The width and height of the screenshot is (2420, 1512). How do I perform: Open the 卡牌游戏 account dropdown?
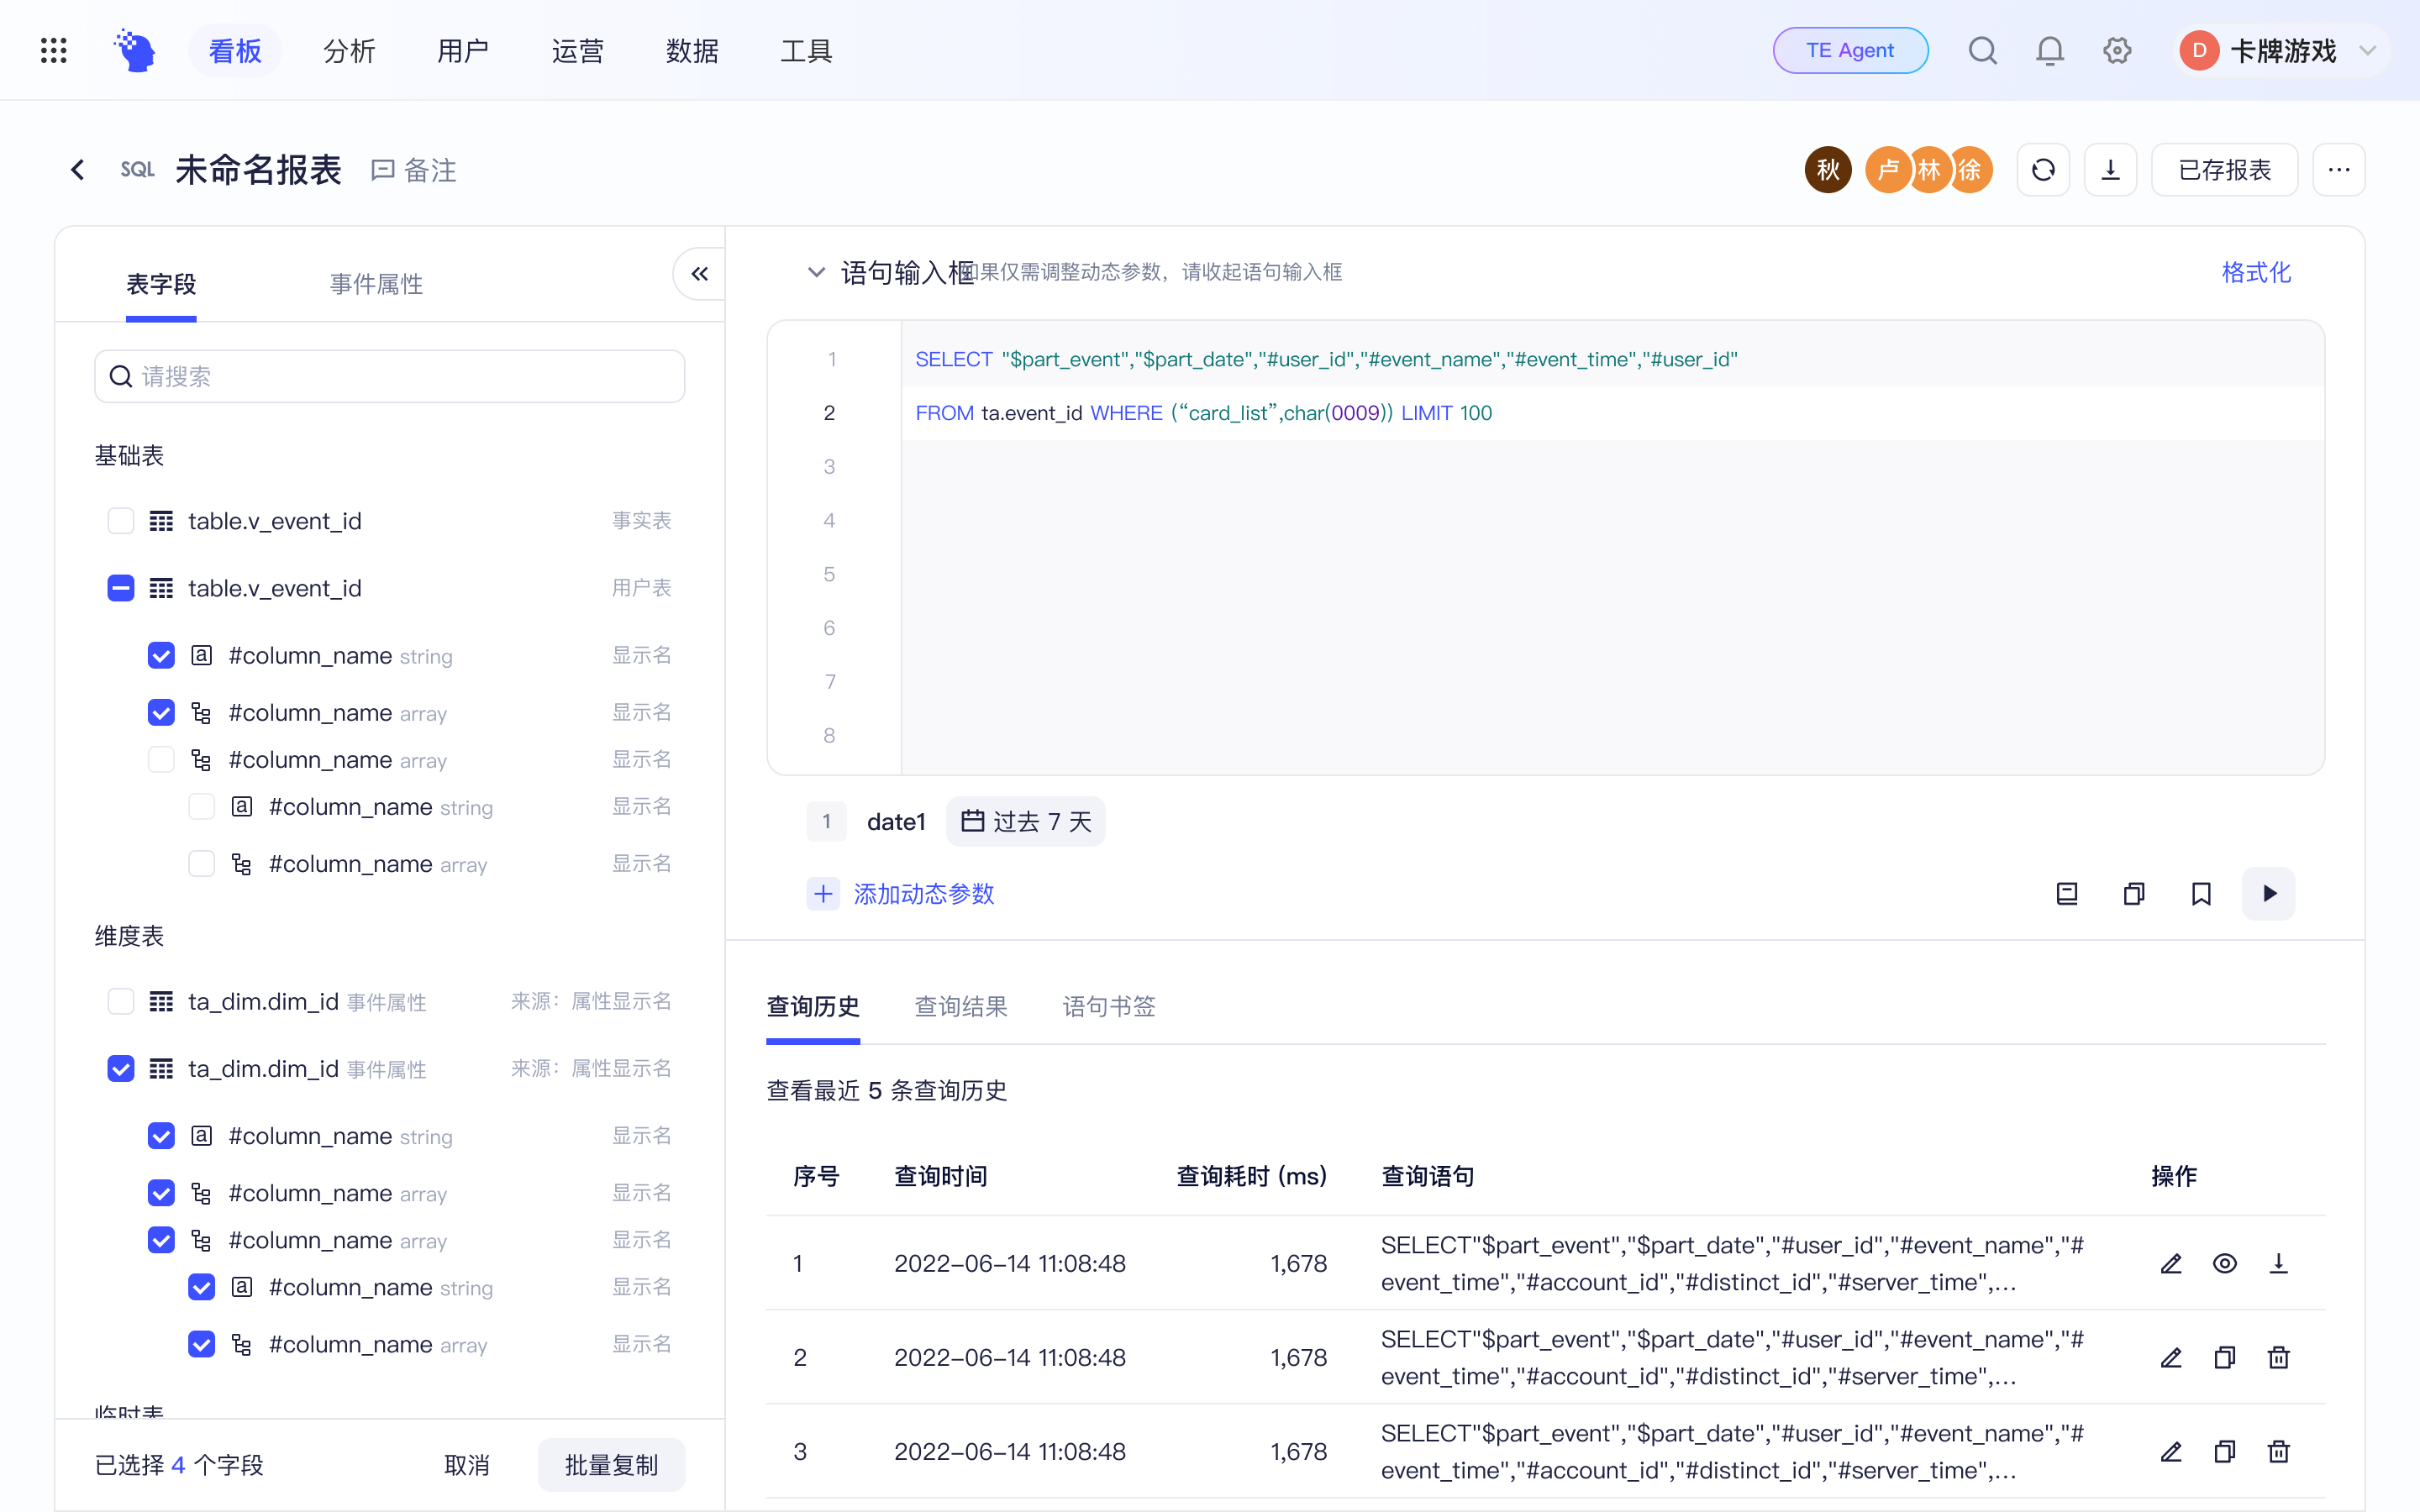click(x=2283, y=50)
